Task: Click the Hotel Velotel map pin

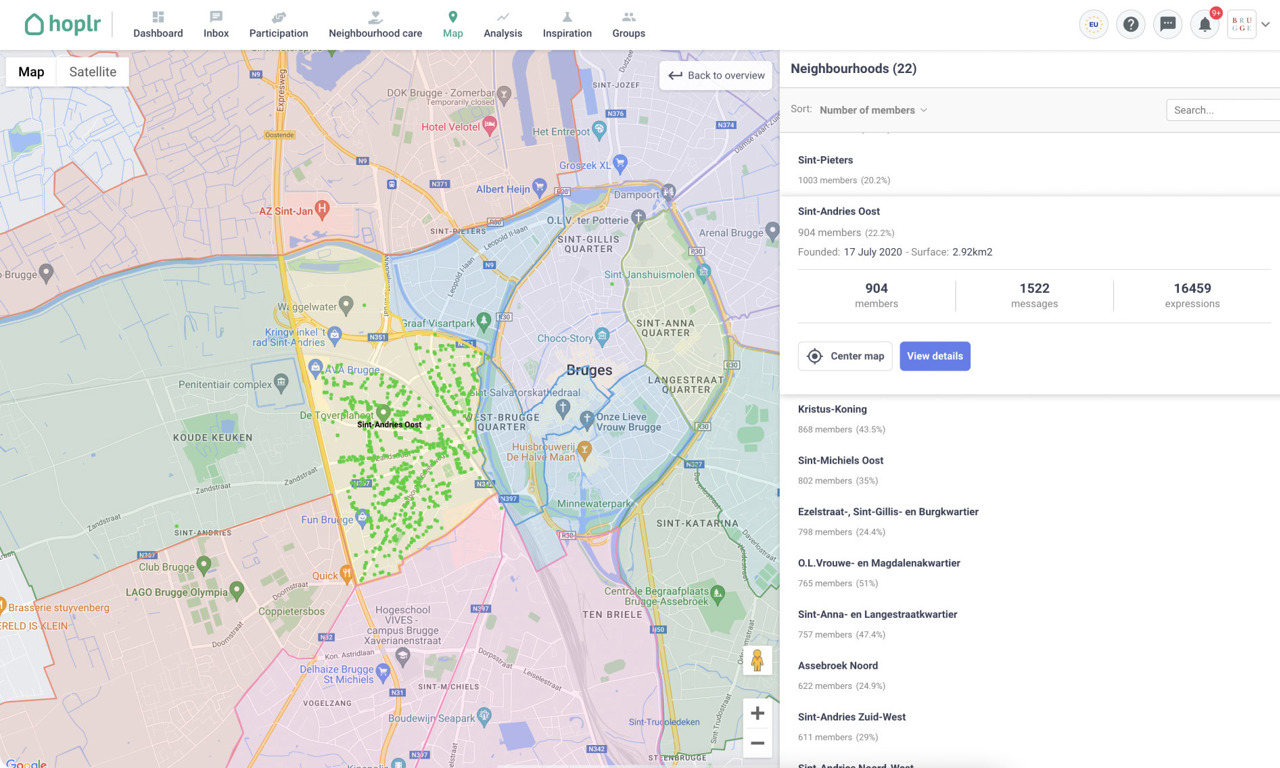Action: (490, 125)
